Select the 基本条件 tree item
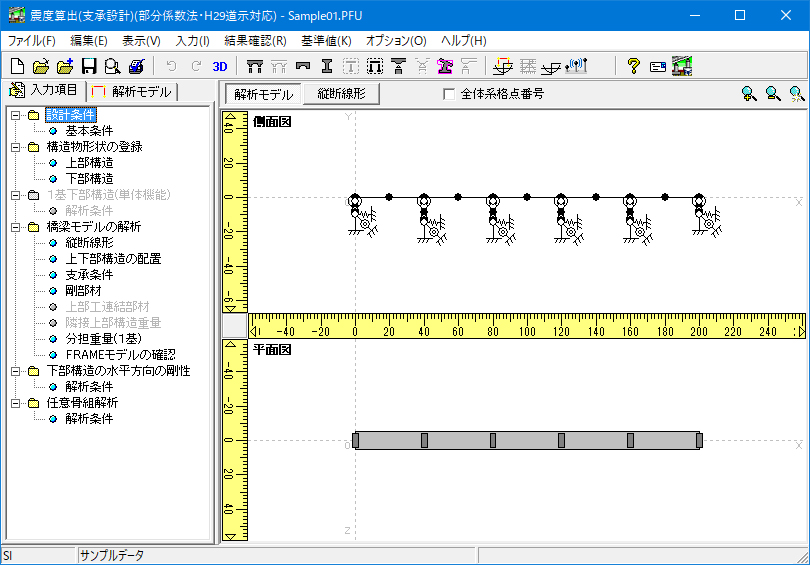 (x=89, y=131)
